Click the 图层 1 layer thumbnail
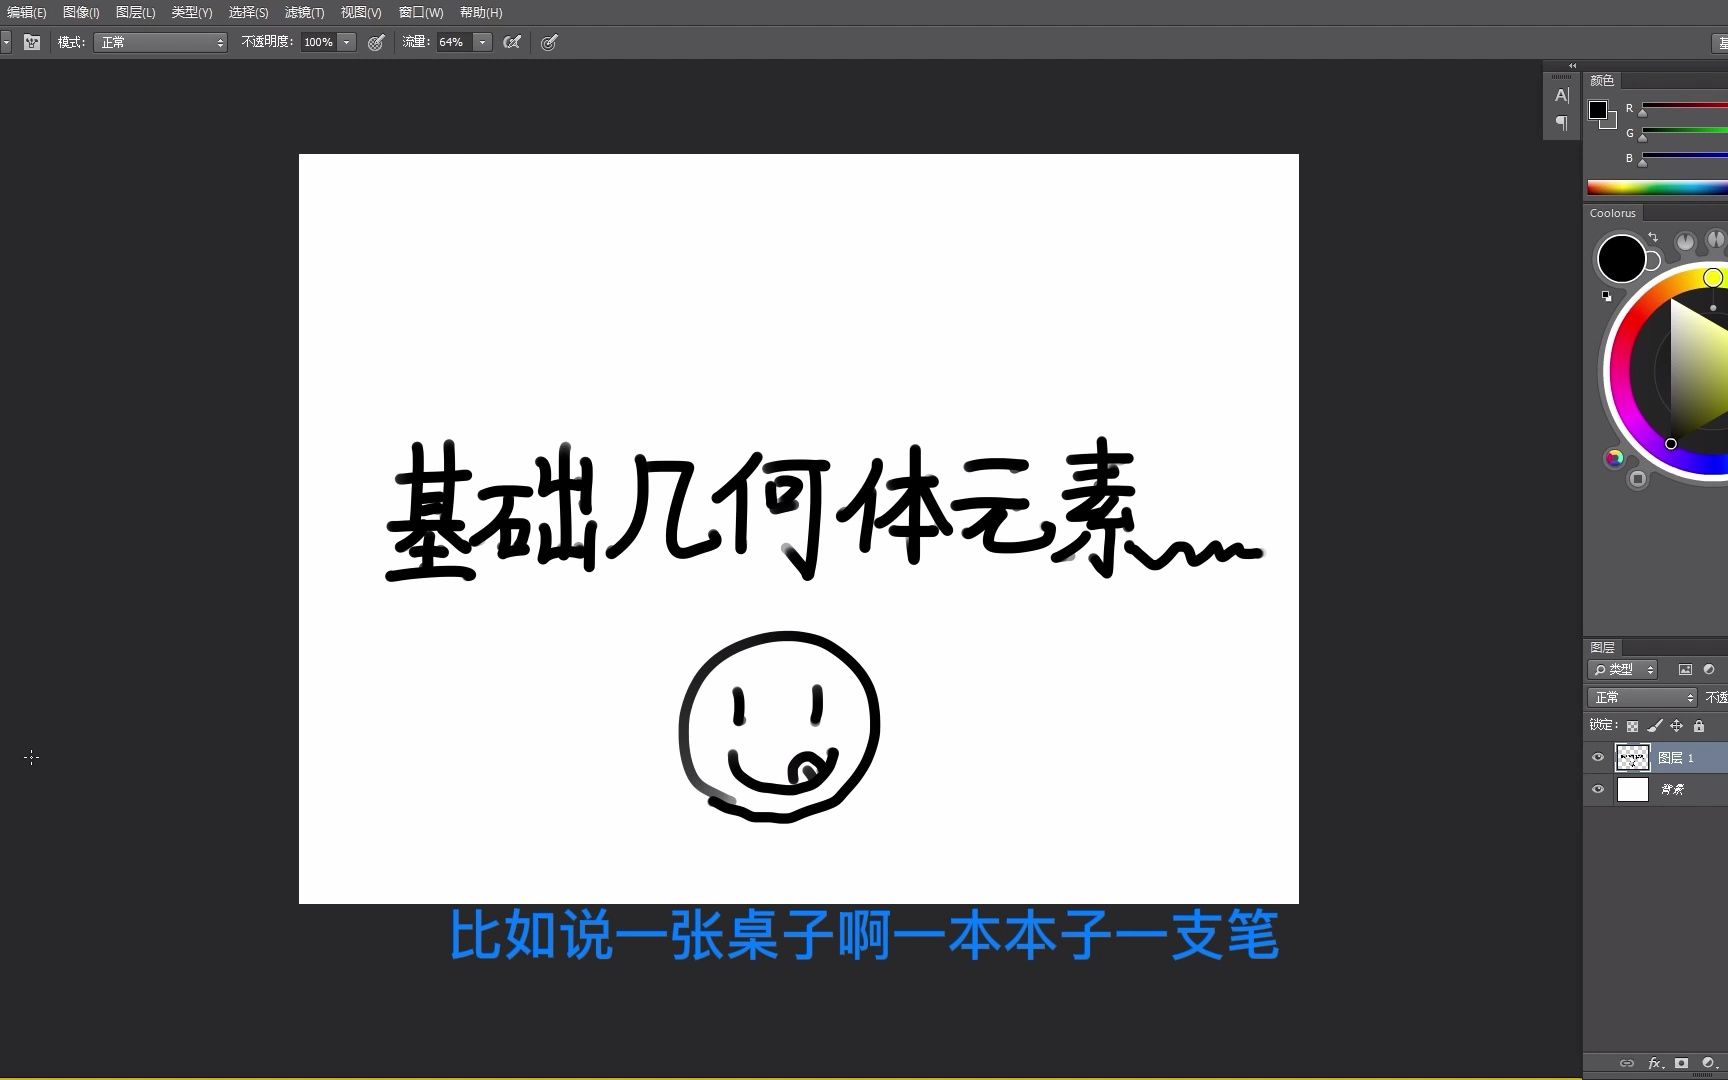 (1633, 757)
